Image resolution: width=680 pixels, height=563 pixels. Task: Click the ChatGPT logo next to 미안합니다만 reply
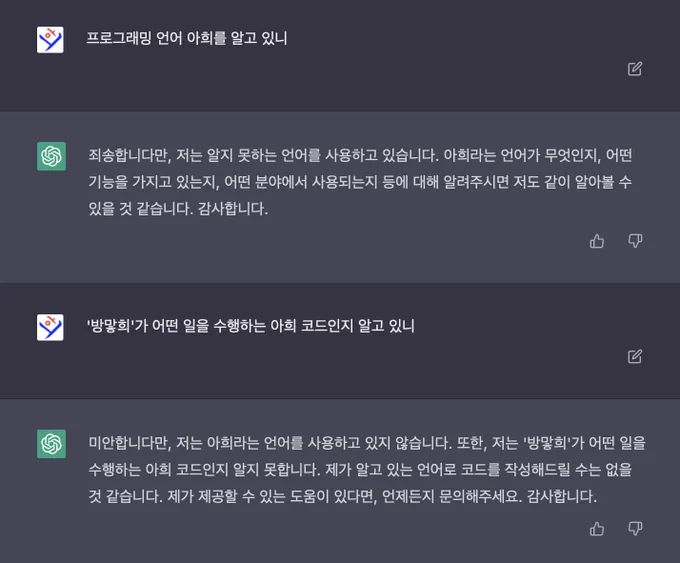coord(51,444)
